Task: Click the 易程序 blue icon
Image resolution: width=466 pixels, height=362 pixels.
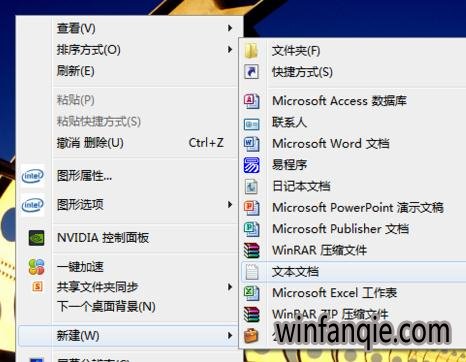Action: pyautogui.click(x=252, y=165)
